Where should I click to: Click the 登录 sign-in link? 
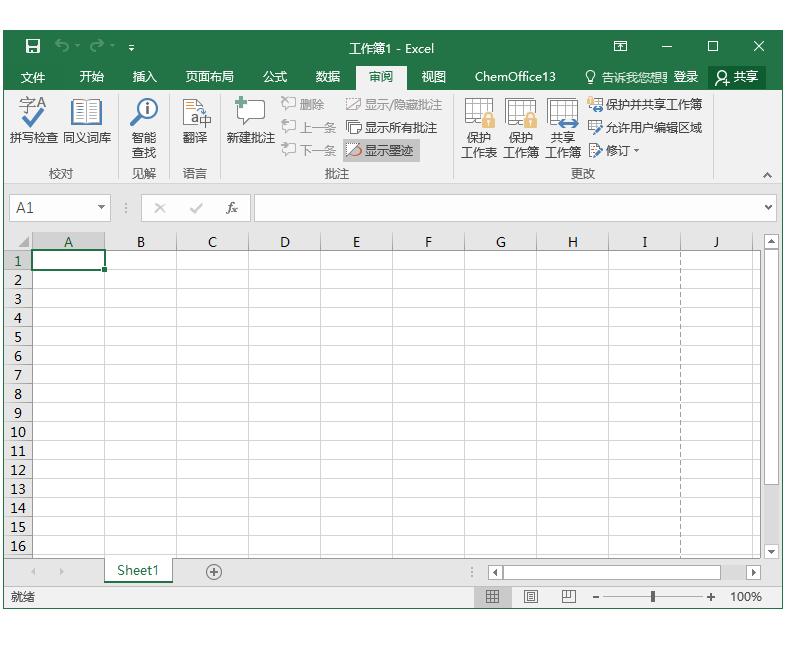click(686, 77)
